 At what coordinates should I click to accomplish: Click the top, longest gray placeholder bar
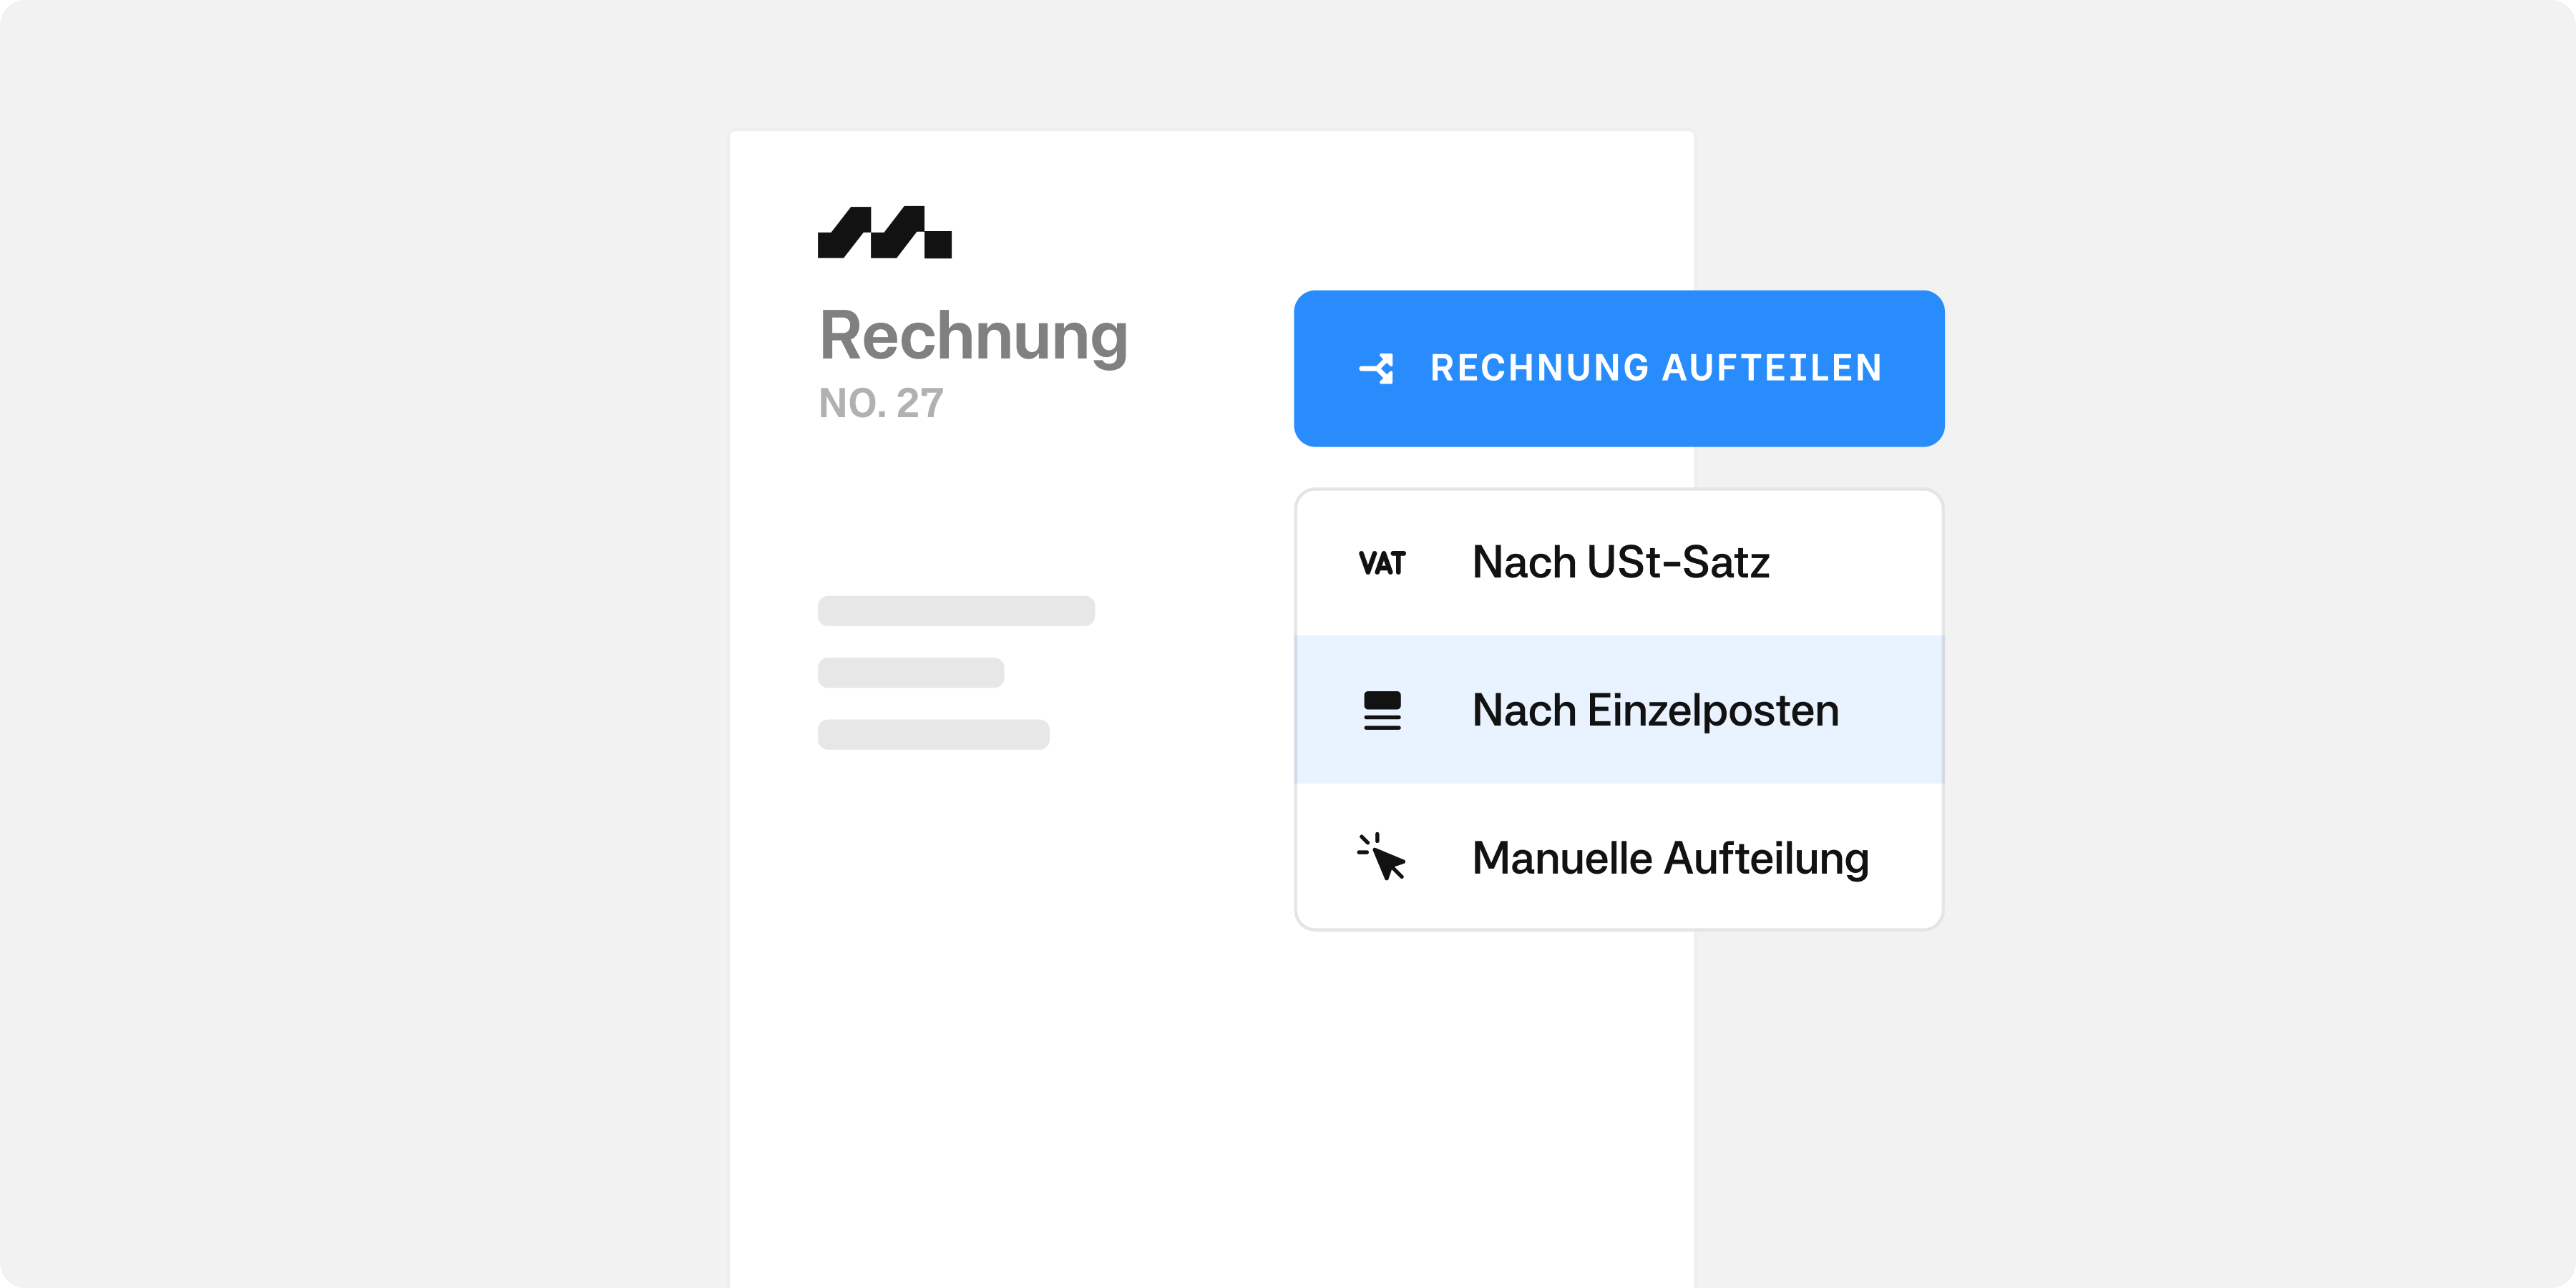[x=956, y=611]
